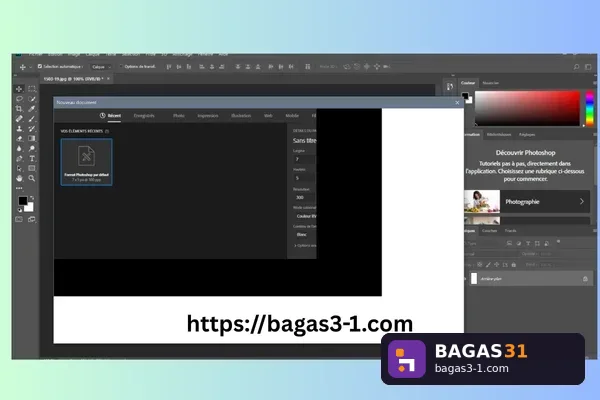Select the Quick Selection tool

[32, 99]
